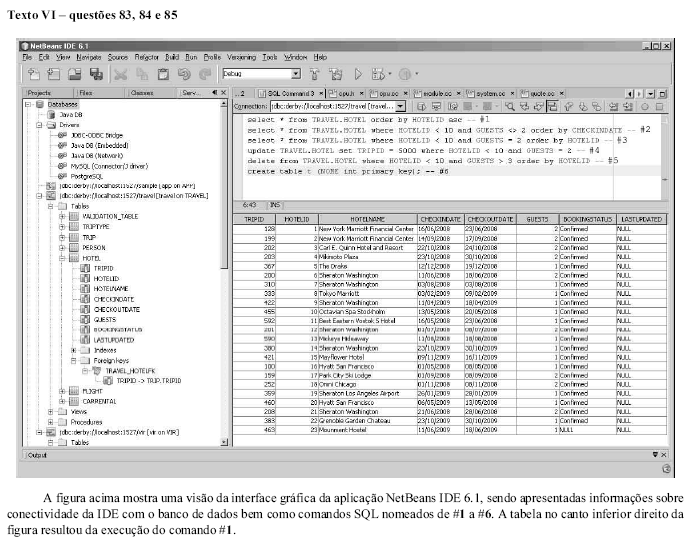Expand the Indexes folder node
This screenshot has width=692, height=538.
[x=74, y=350]
